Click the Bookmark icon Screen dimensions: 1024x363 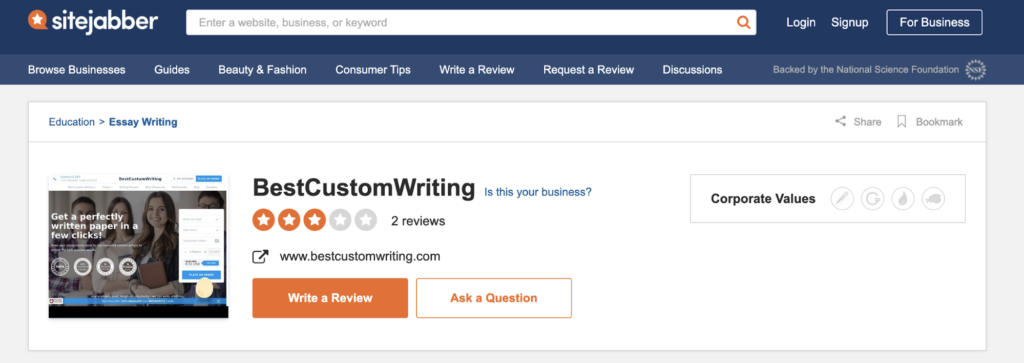click(x=902, y=121)
